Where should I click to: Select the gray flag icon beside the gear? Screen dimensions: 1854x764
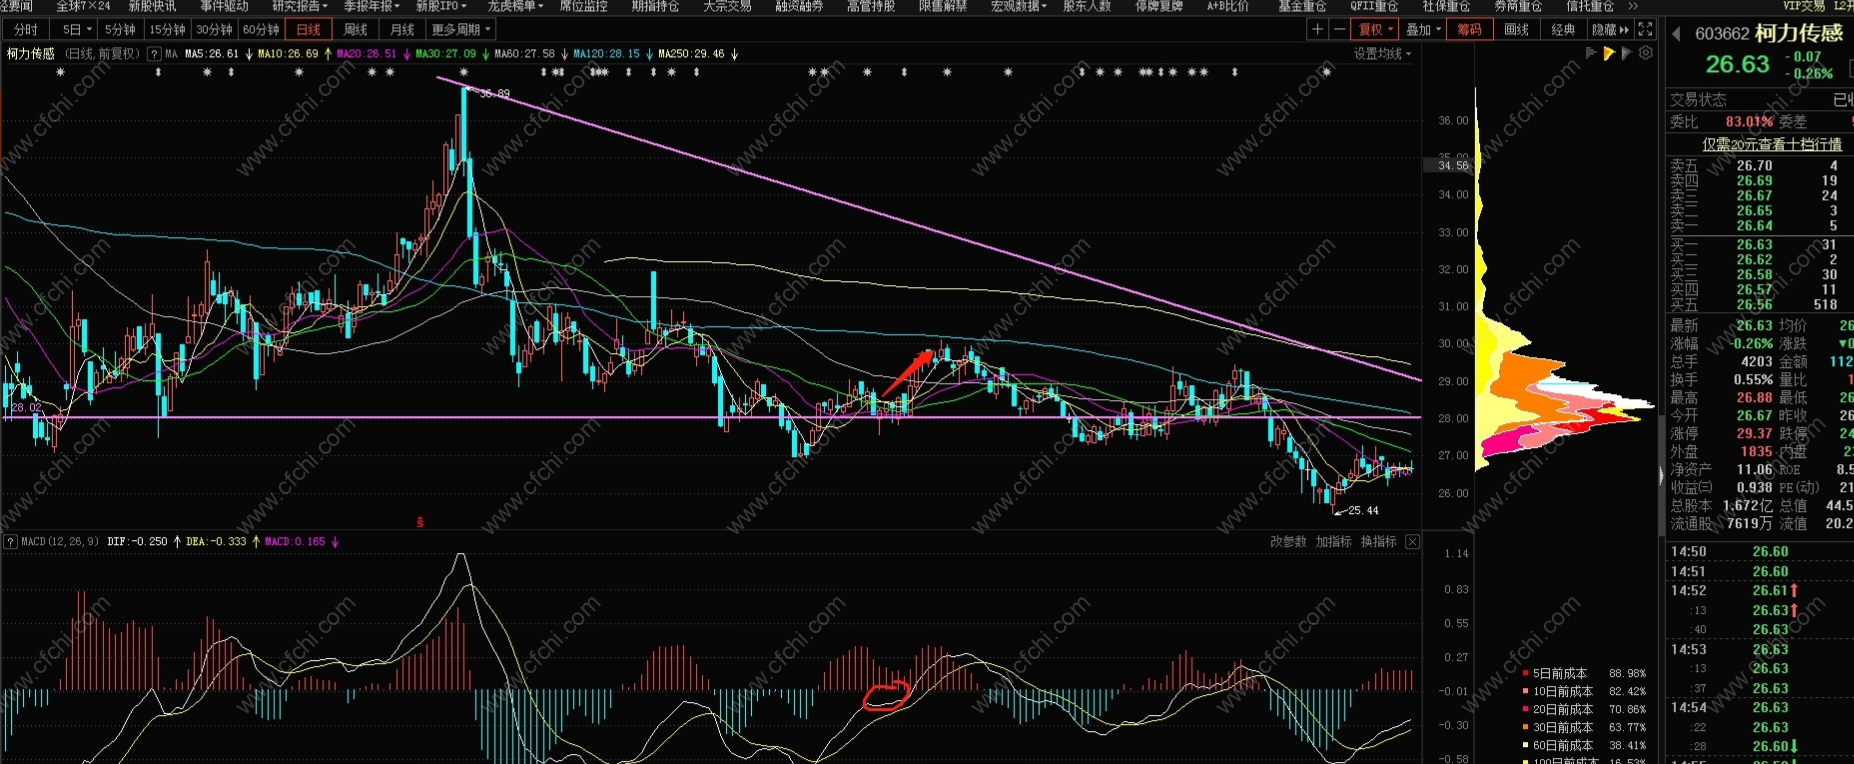pos(1627,53)
